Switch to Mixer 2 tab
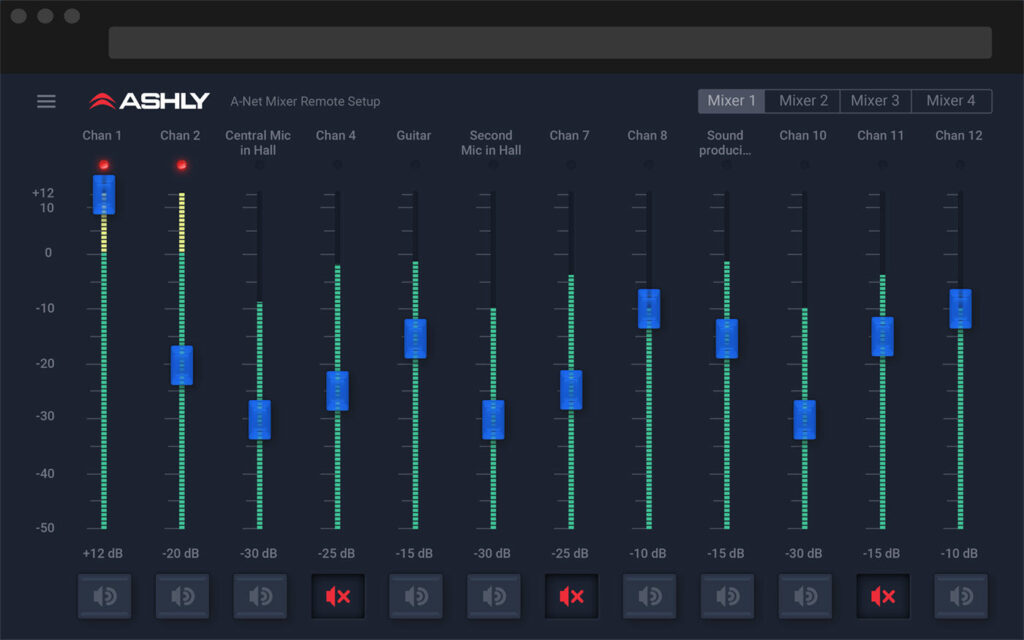1024x640 pixels. [x=803, y=101]
